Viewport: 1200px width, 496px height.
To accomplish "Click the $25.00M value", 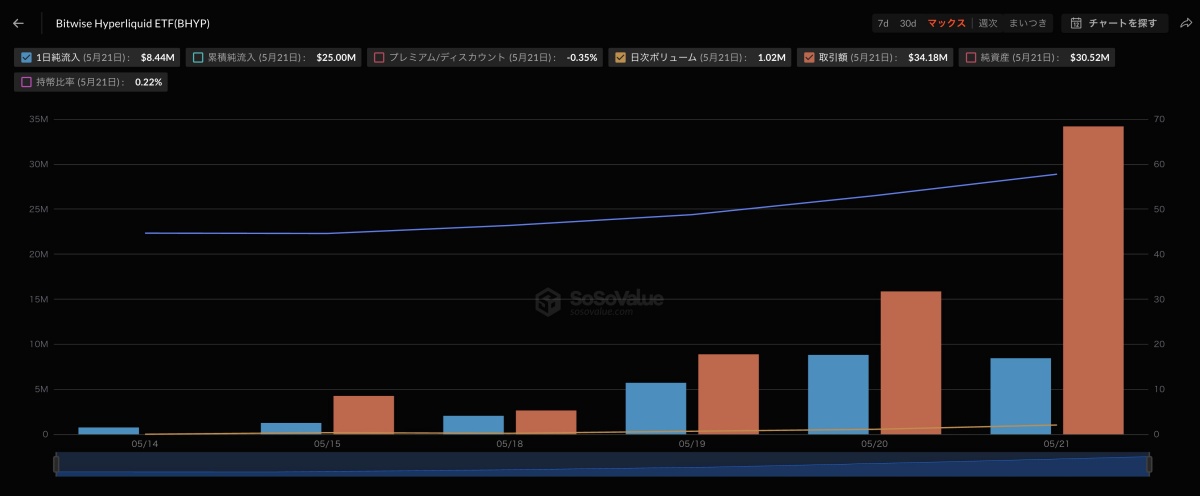I will tap(336, 57).
